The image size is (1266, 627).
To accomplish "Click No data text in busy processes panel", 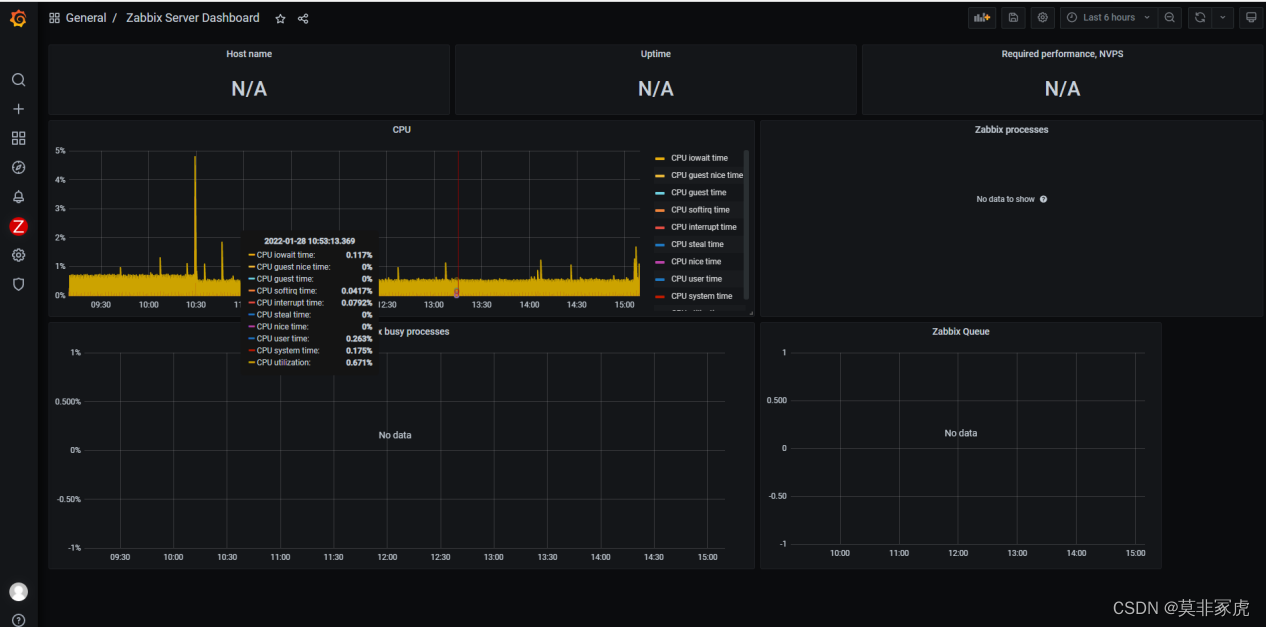I will click(395, 435).
